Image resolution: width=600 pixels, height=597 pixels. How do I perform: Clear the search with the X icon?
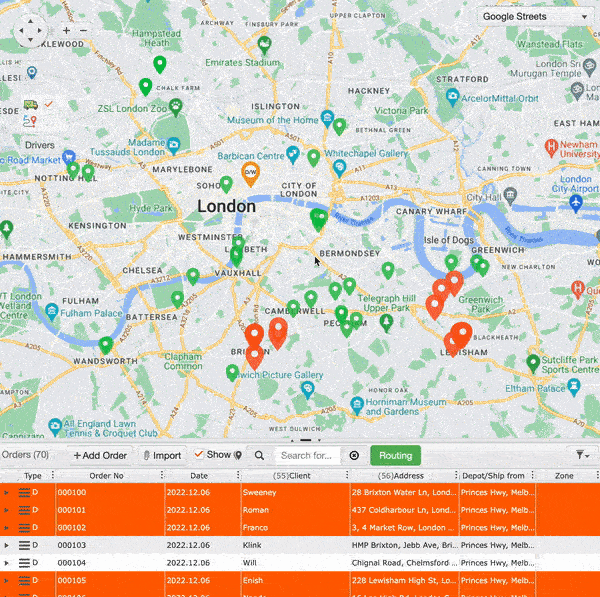pyautogui.click(x=354, y=455)
